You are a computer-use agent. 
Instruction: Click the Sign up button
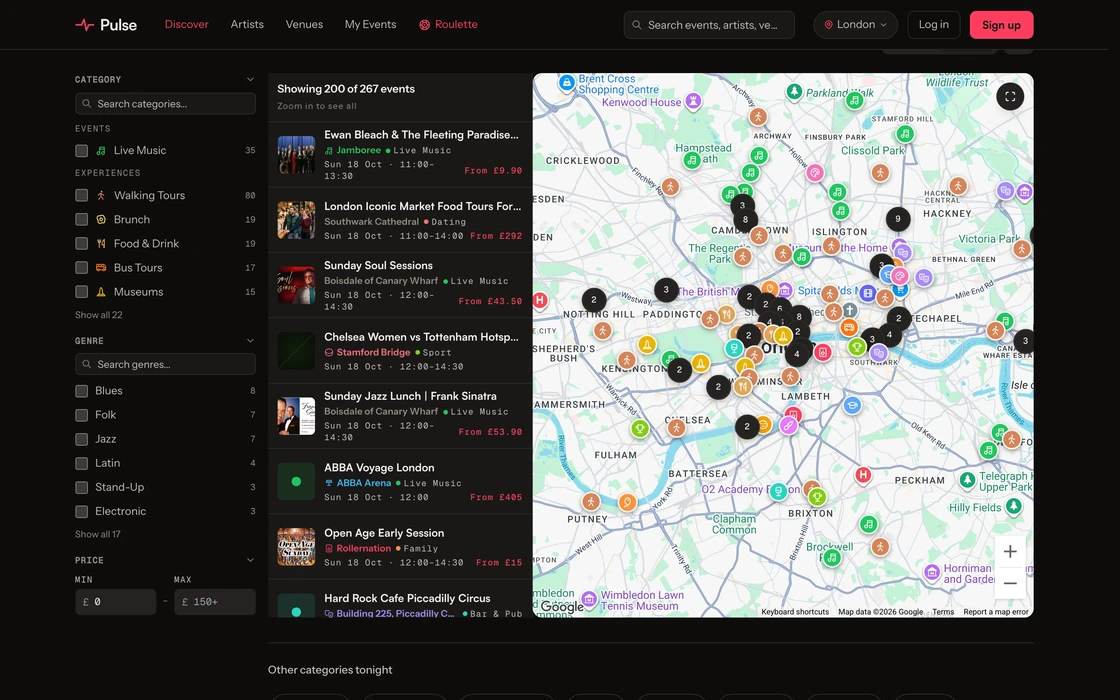[x=1001, y=25]
